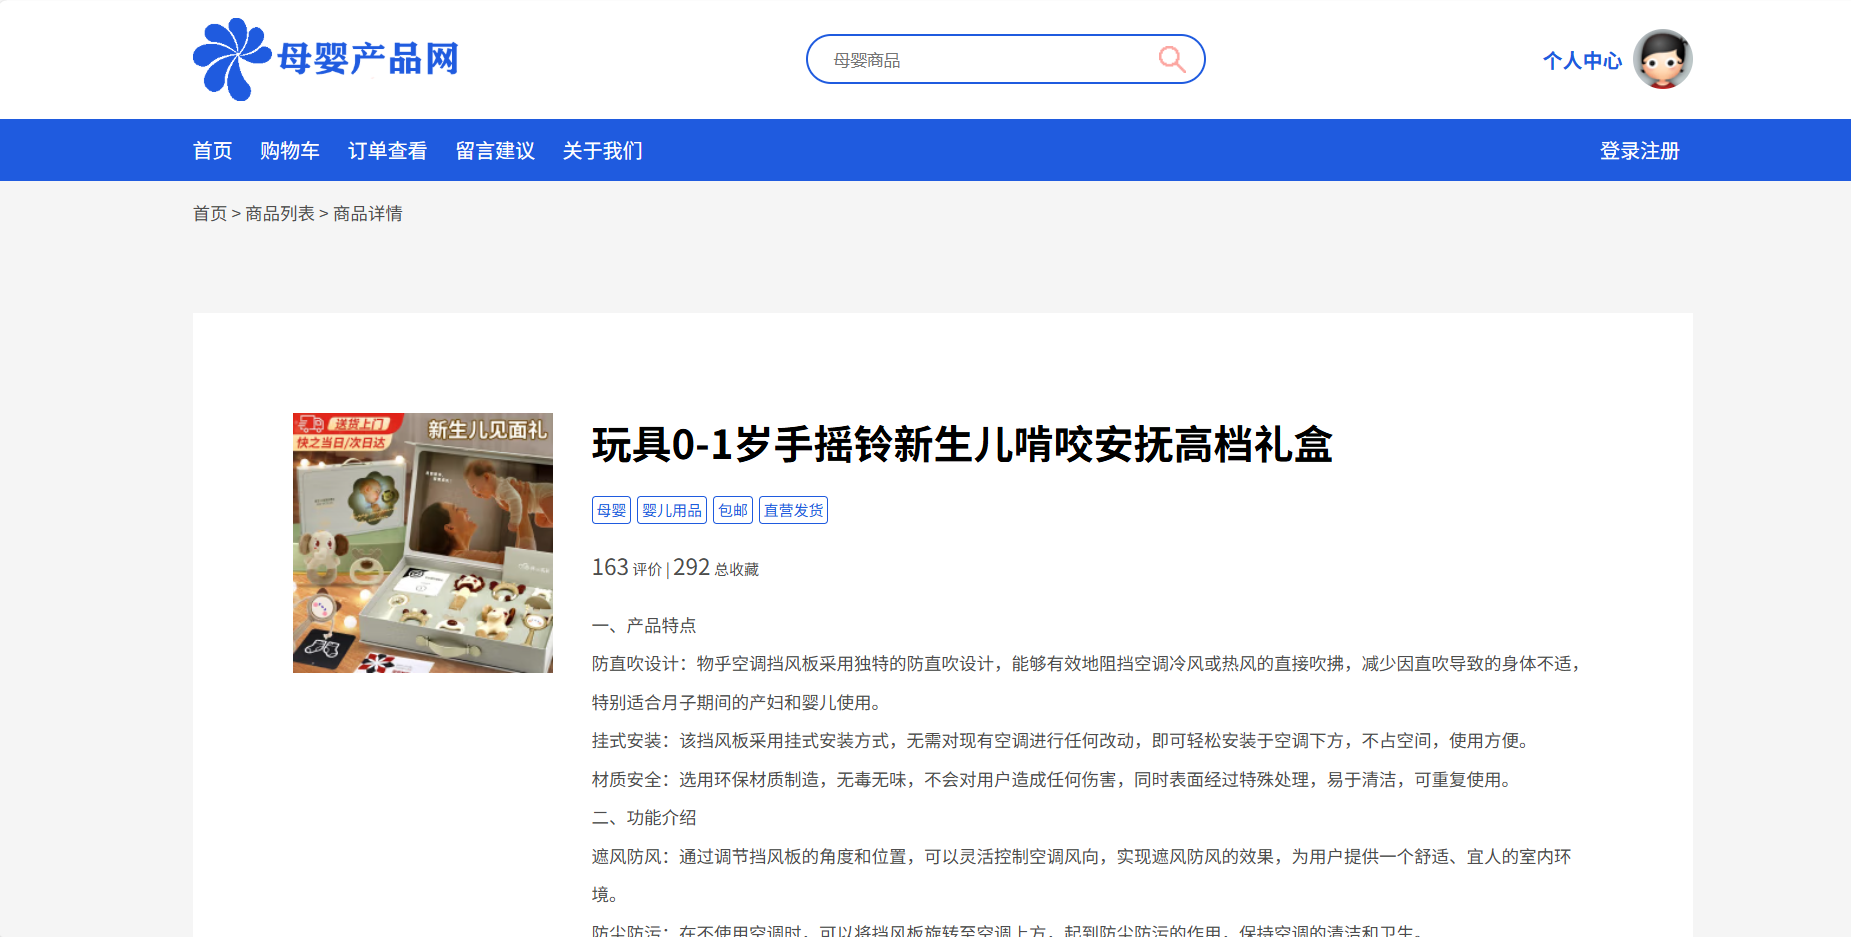Click the magnifier search icon
The width and height of the screenshot is (1851, 937).
pyautogui.click(x=1171, y=60)
